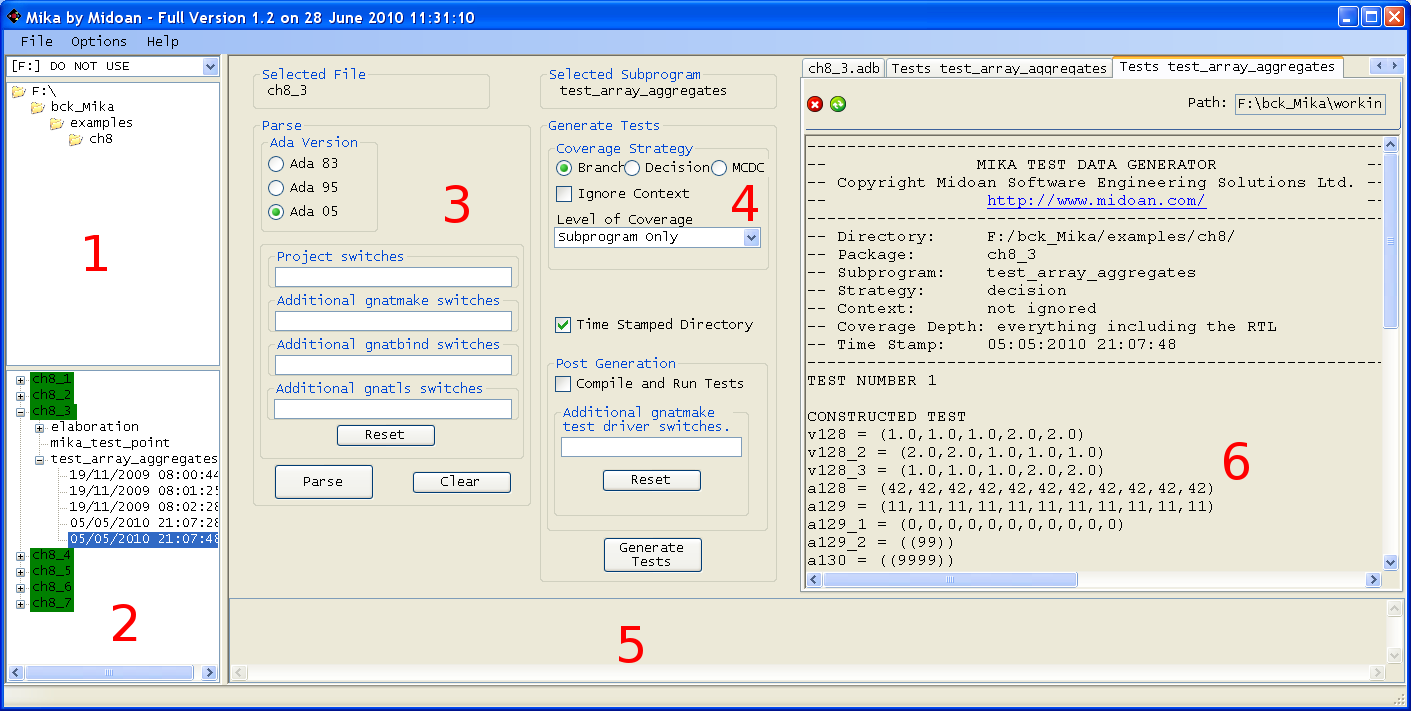This screenshot has height=711, width=1411.
Task: Enable Compile and Run Tests checkbox
Action: point(564,384)
